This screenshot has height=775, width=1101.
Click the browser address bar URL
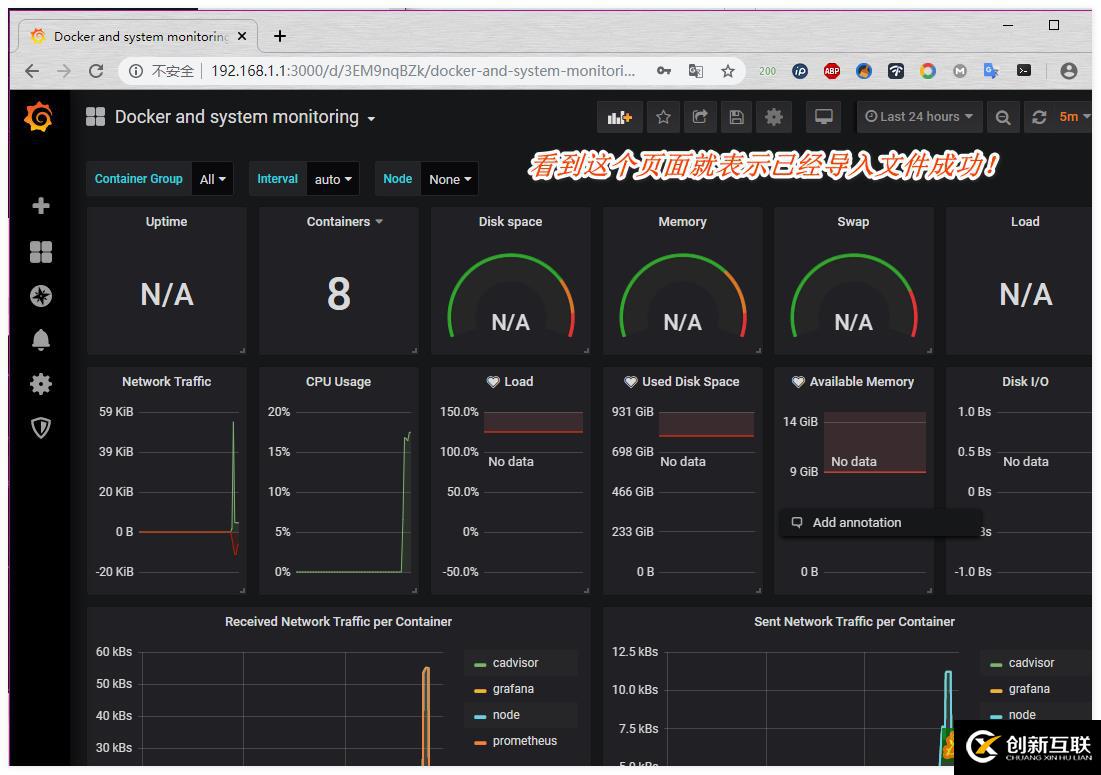423,71
